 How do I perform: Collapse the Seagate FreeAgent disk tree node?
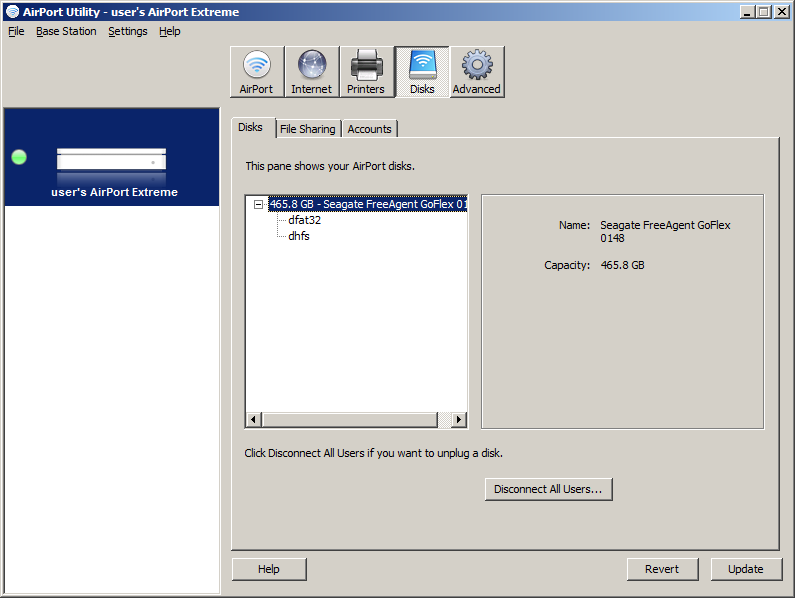[258, 204]
